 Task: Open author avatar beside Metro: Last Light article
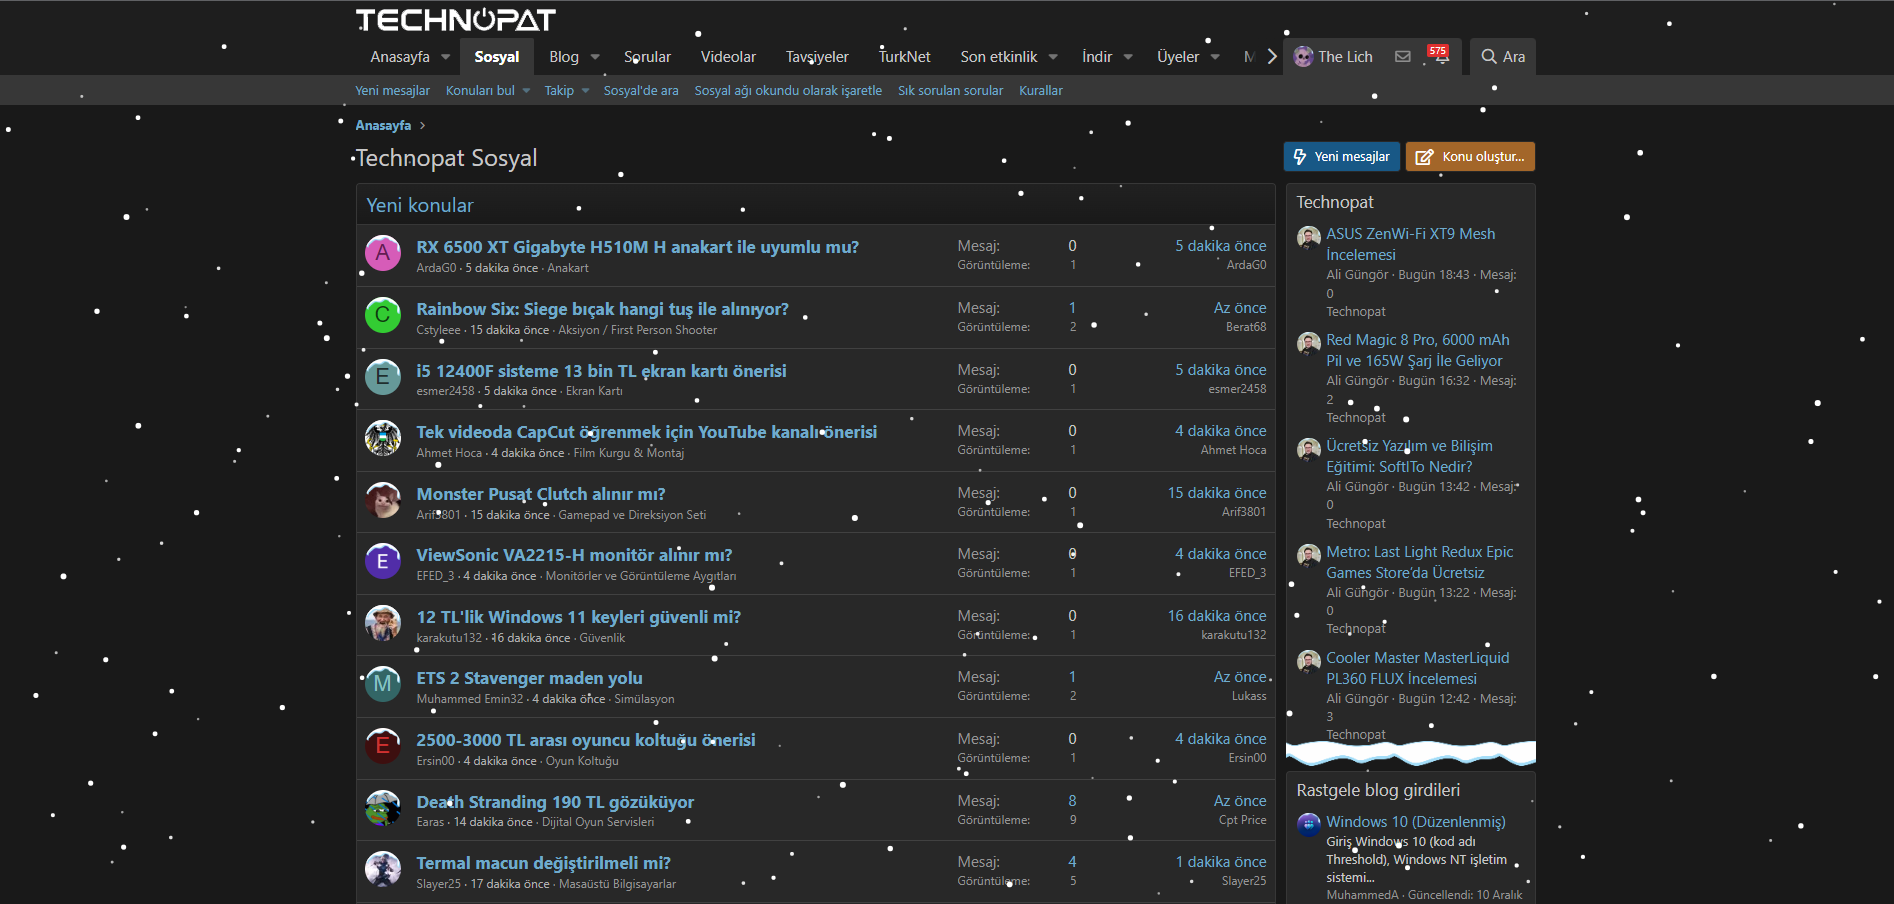tap(1309, 556)
